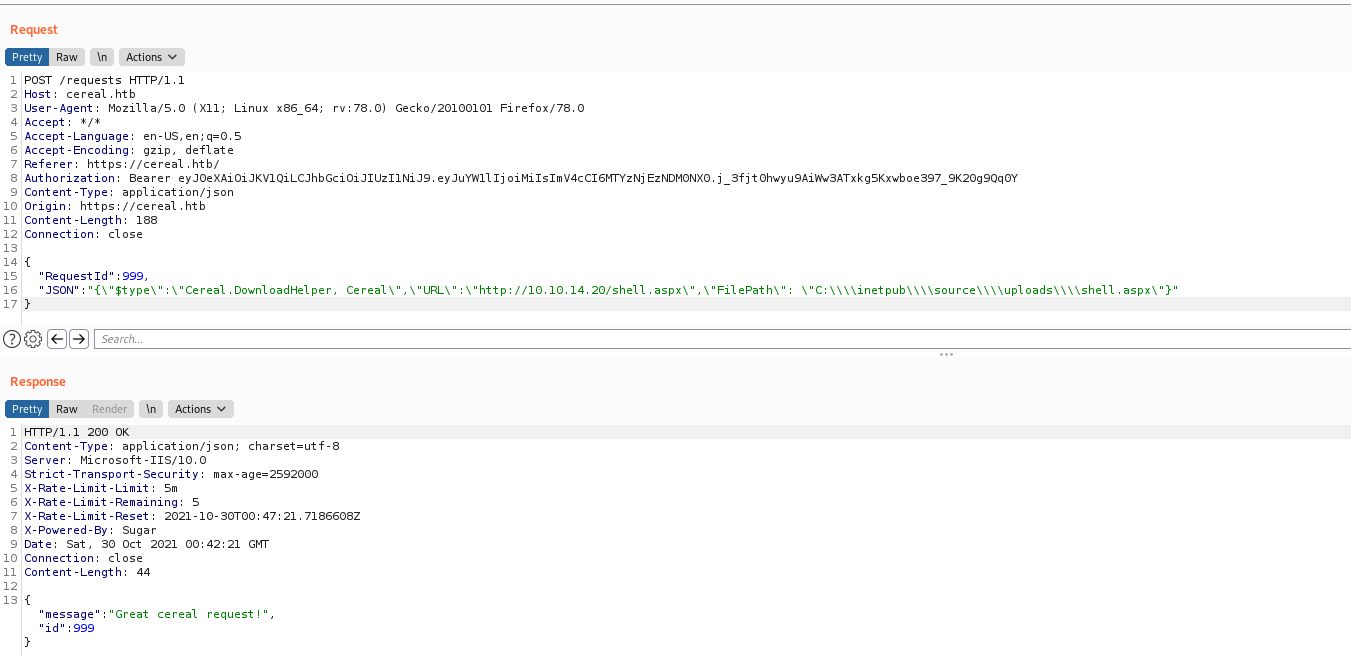Click the Host: cereal.htb header line
The height and width of the screenshot is (657, 1351).
point(80,94)
